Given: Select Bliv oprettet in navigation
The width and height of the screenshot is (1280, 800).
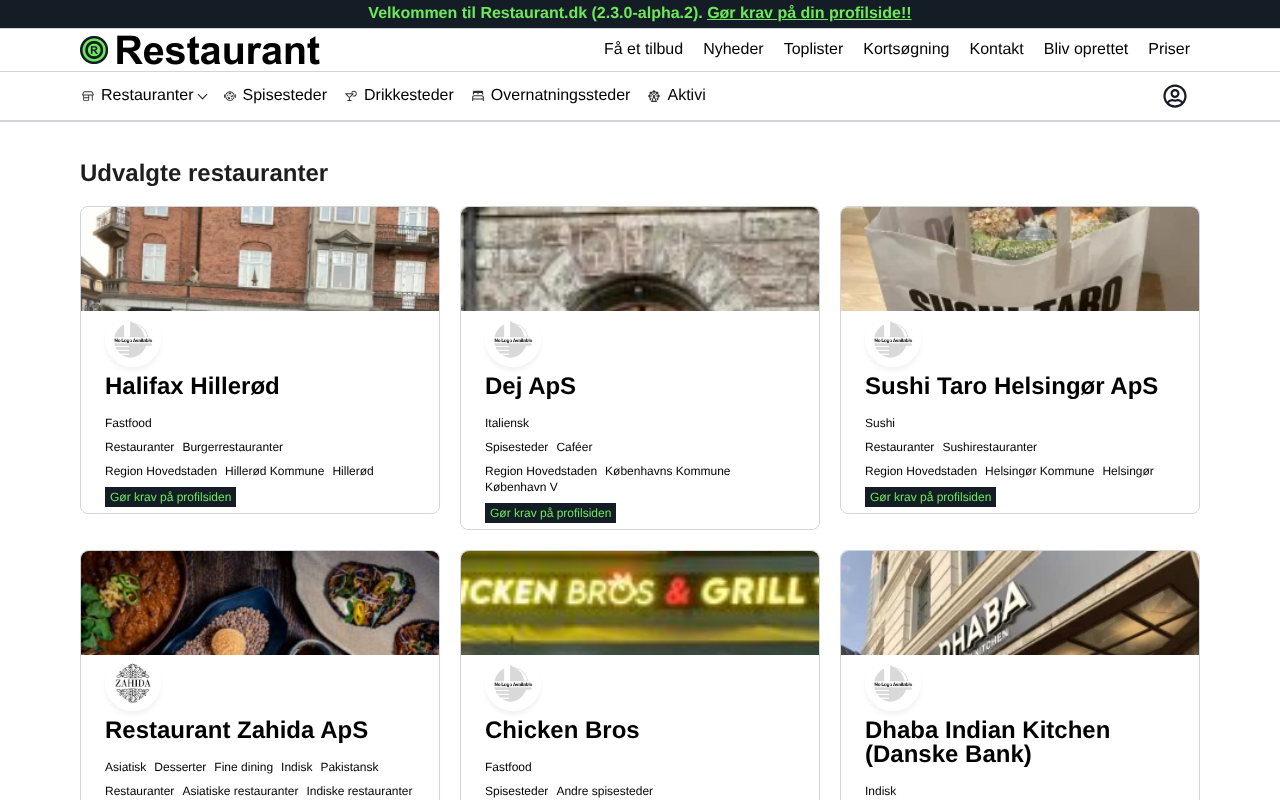Looking at the screenshot, I should pos(1086,49).
